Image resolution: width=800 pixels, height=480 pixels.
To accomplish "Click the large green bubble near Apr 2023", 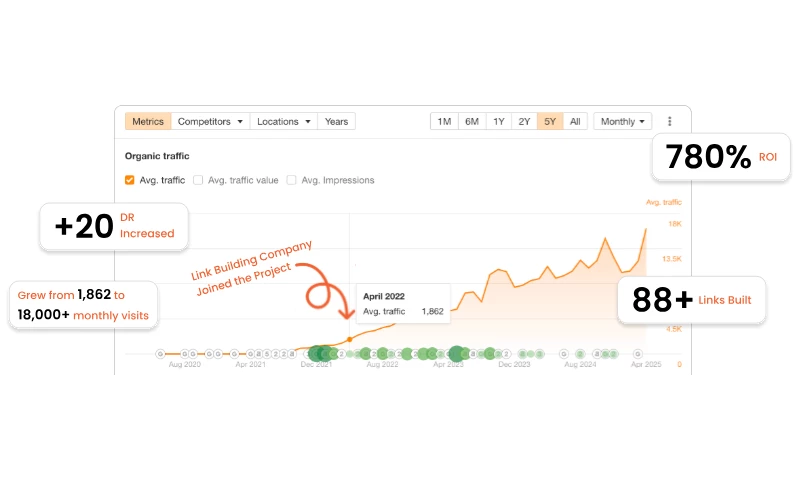I will pos(456,353).
